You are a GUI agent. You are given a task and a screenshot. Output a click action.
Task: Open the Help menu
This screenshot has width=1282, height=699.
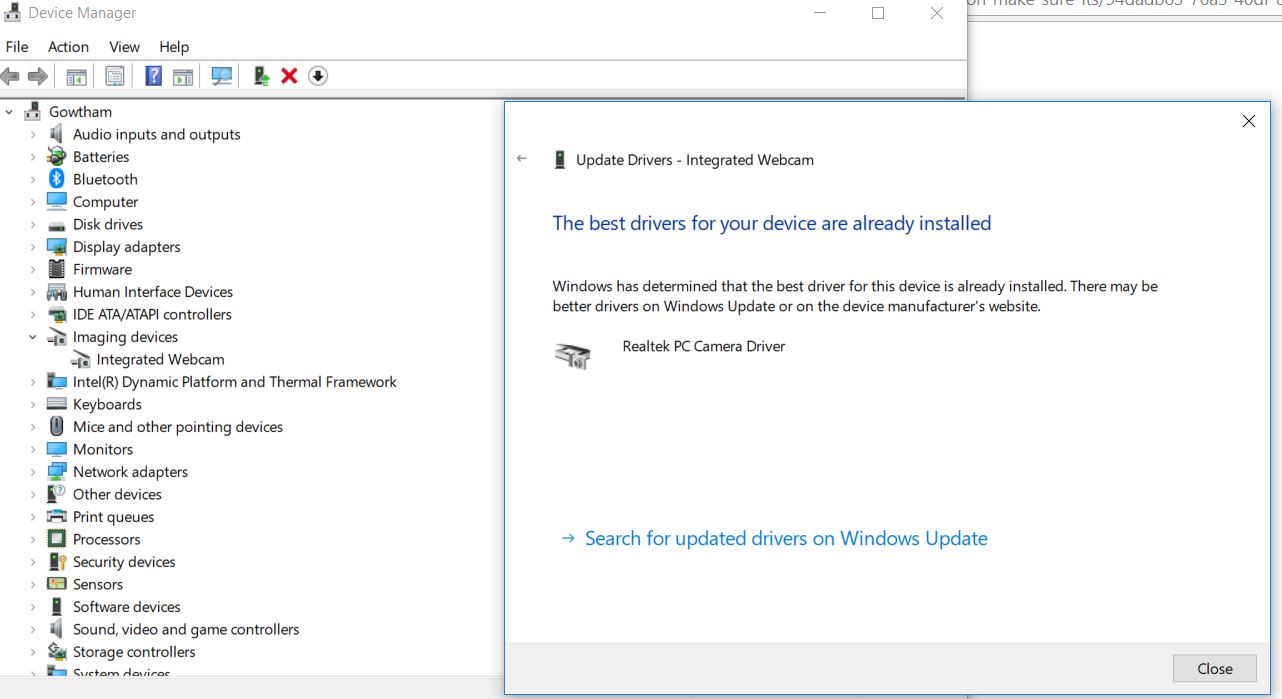point(174,47)
